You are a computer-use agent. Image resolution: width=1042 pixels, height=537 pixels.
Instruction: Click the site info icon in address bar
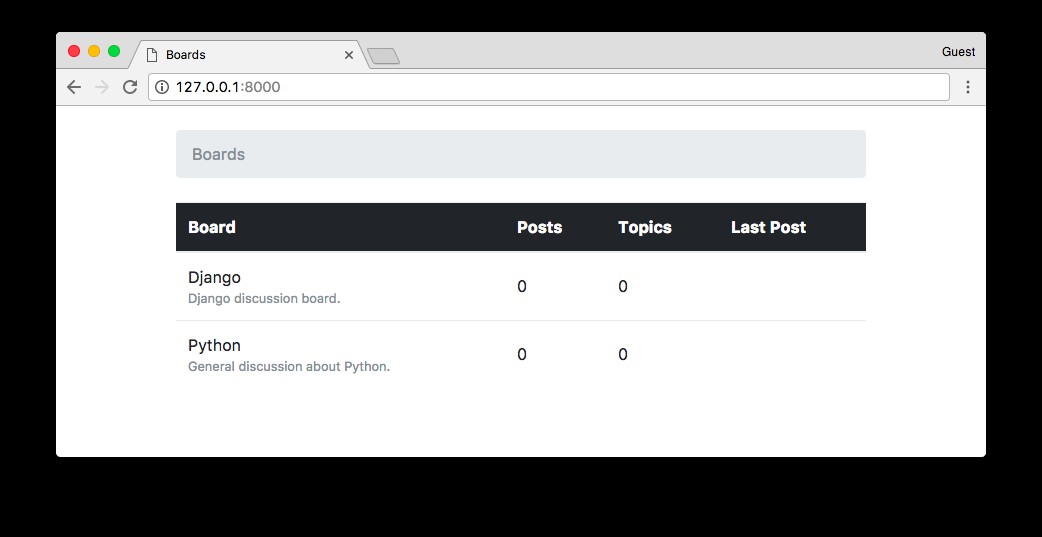(x=161, y=87)
